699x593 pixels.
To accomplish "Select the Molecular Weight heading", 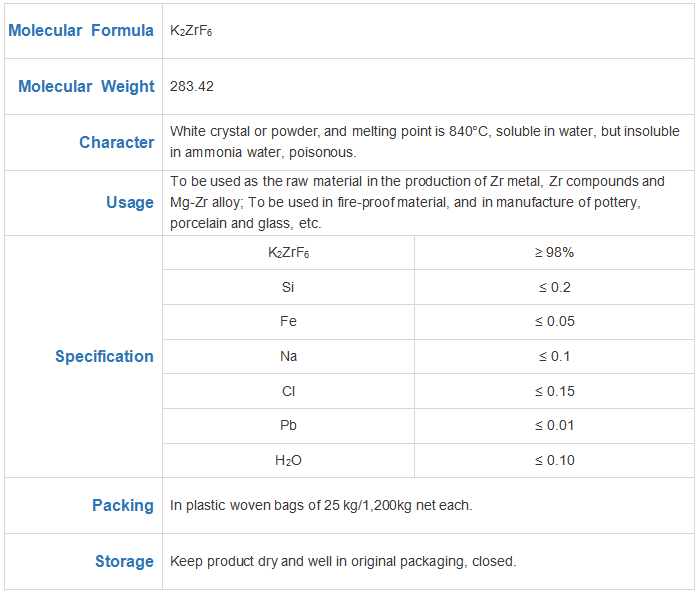I will pos(86,86).
